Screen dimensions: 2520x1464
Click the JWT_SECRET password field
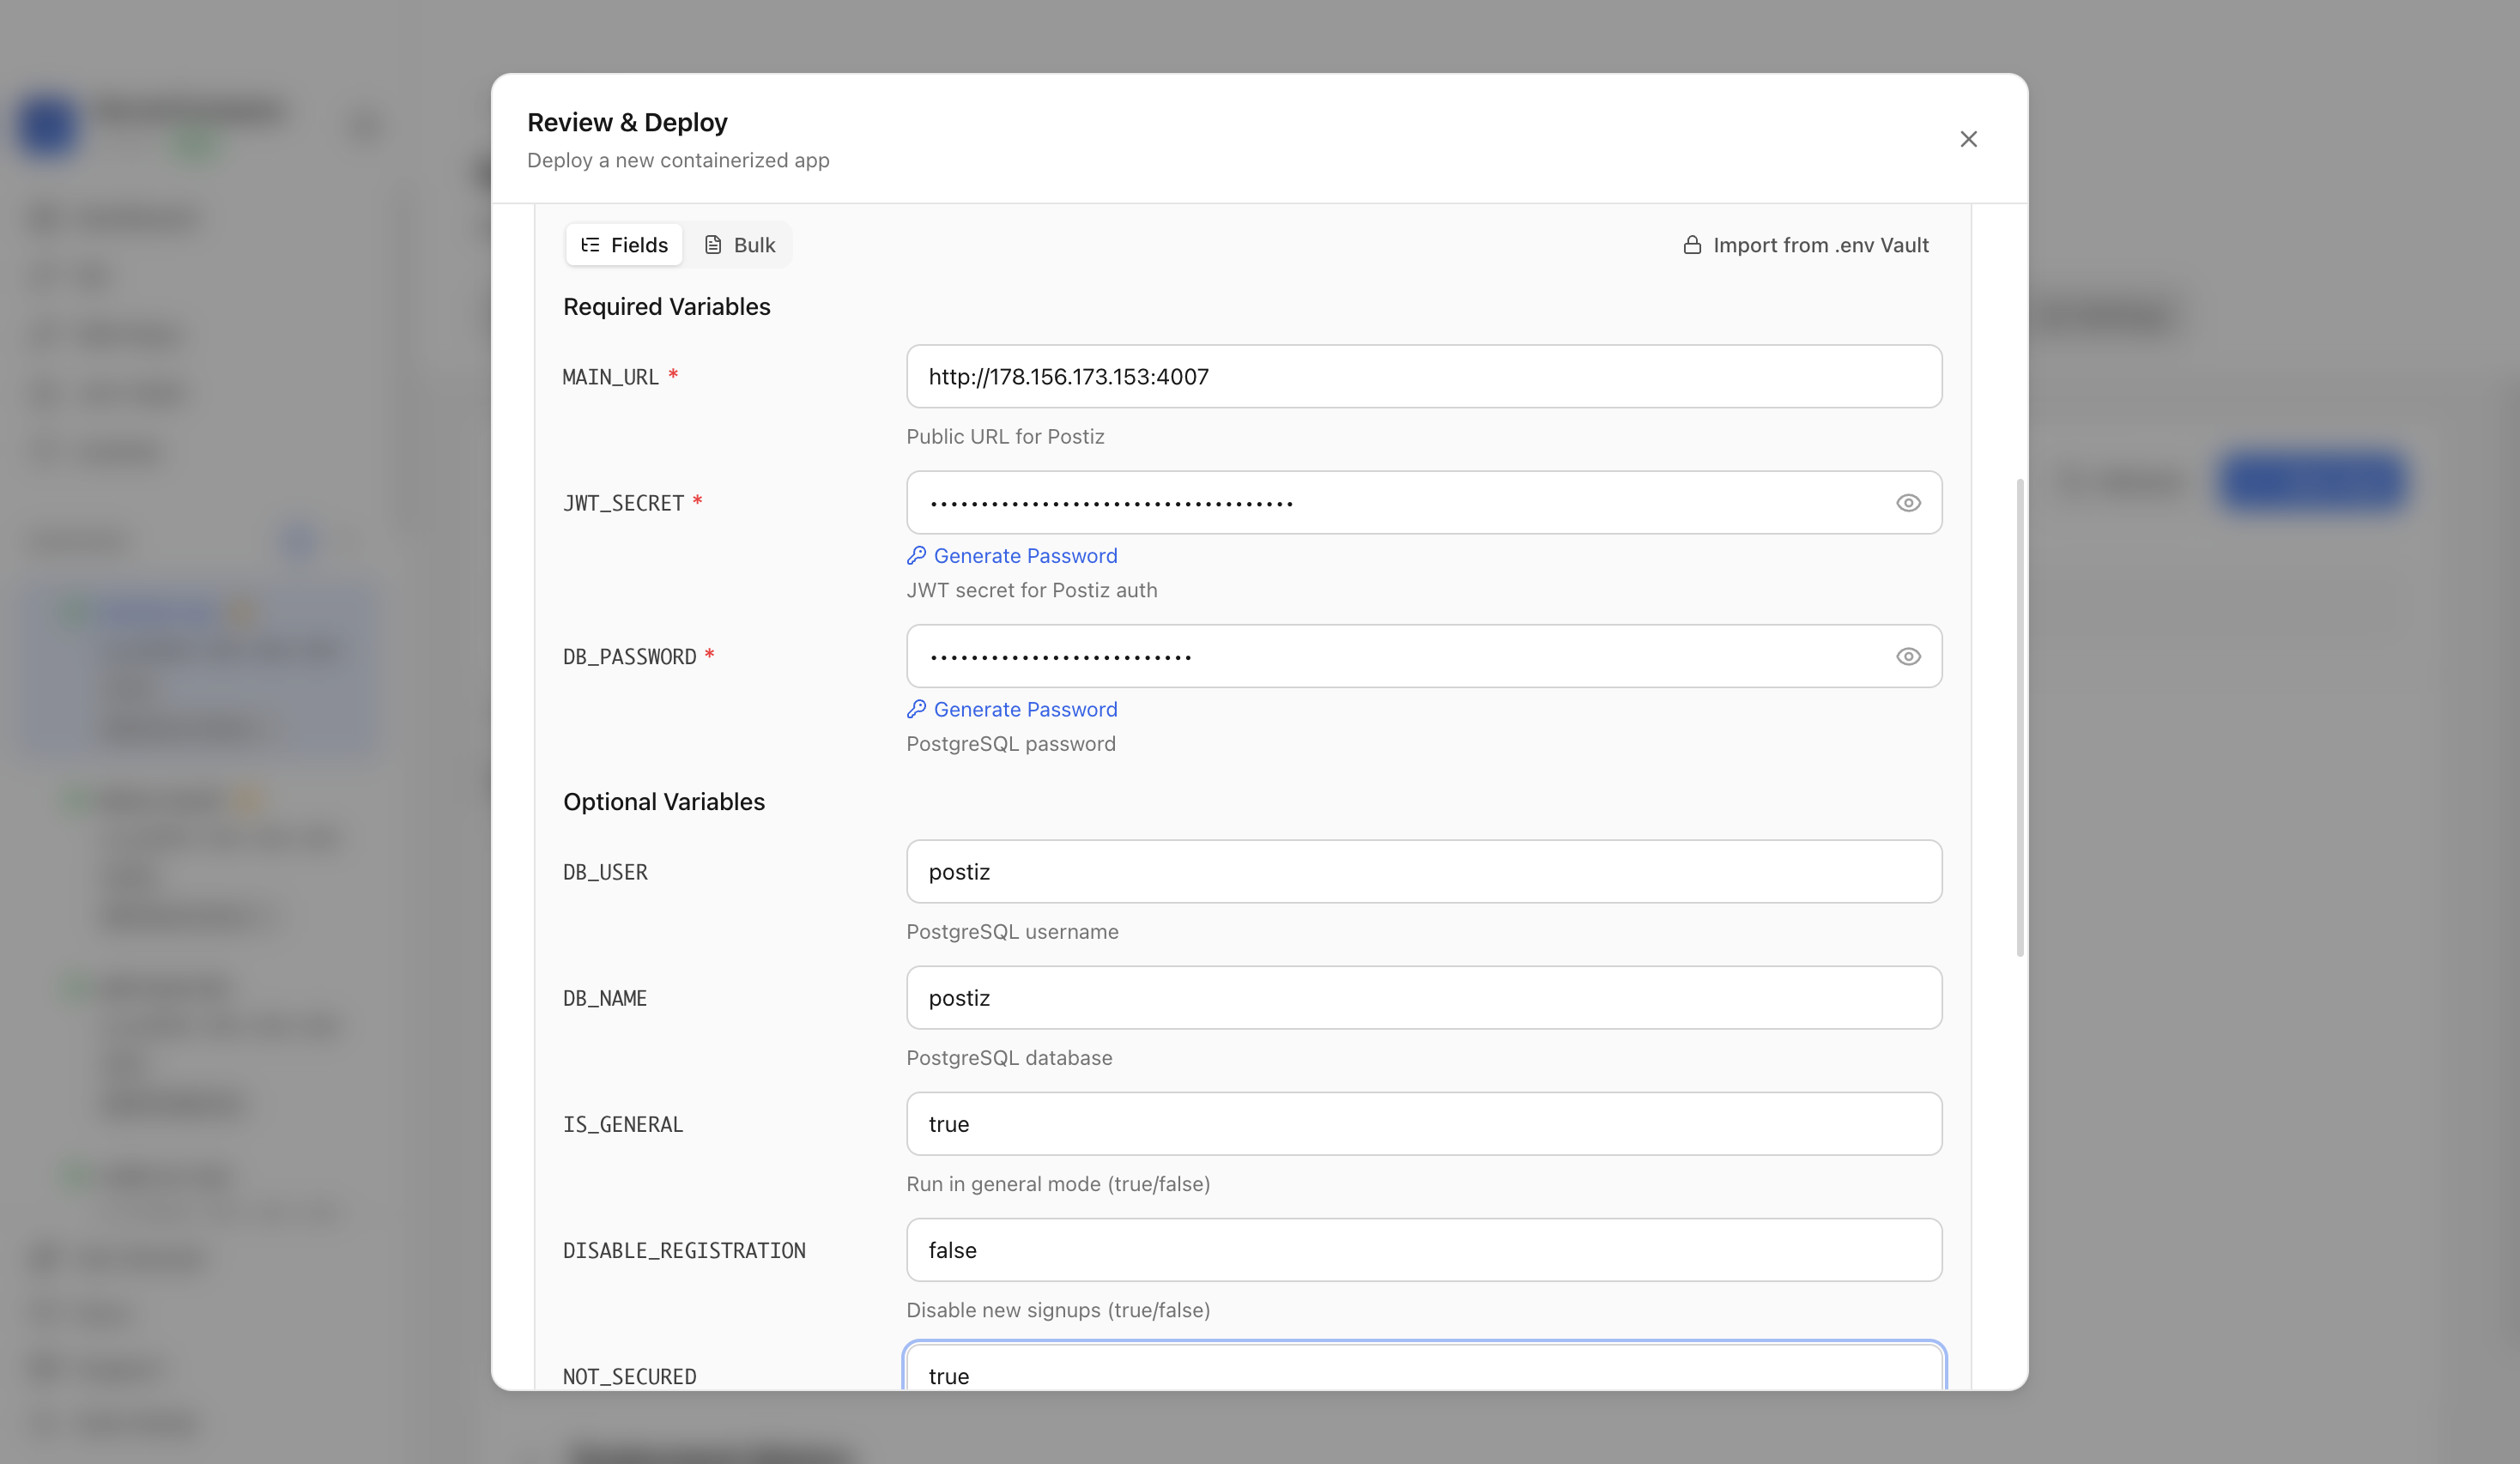tap(1424, 502)
